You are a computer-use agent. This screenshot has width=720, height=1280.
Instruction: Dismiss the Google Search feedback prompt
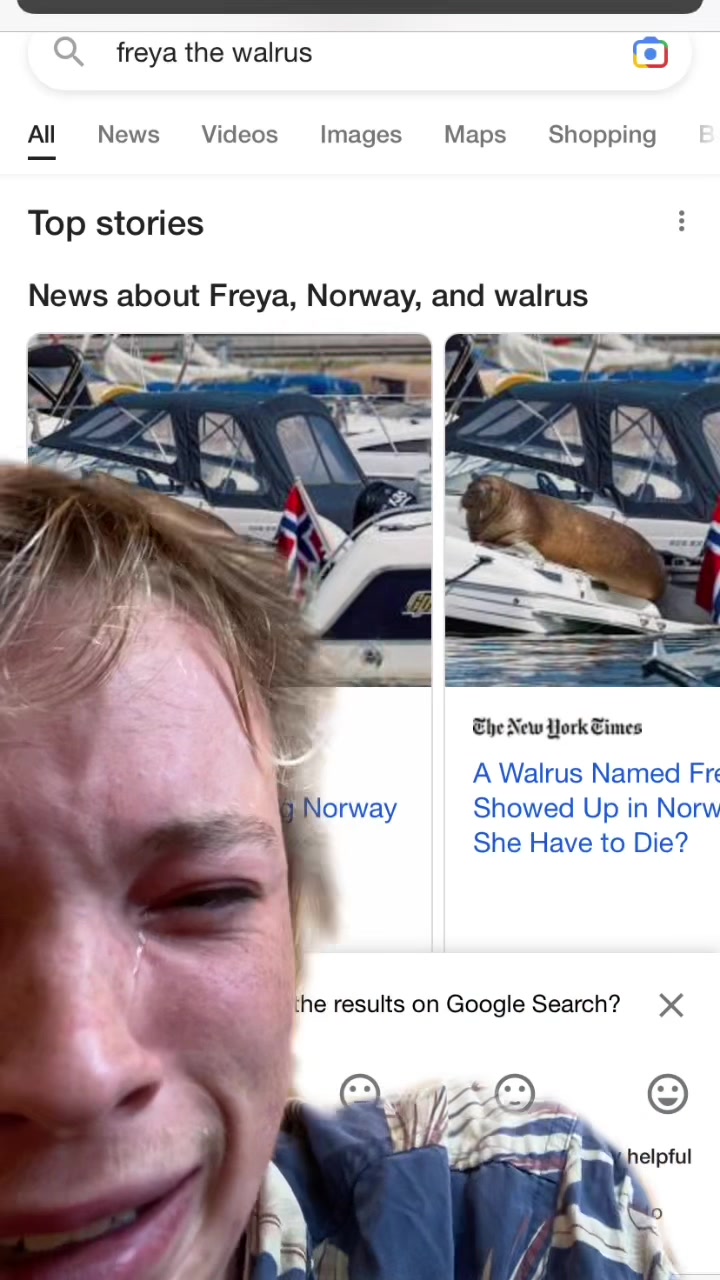(671, 1005)
